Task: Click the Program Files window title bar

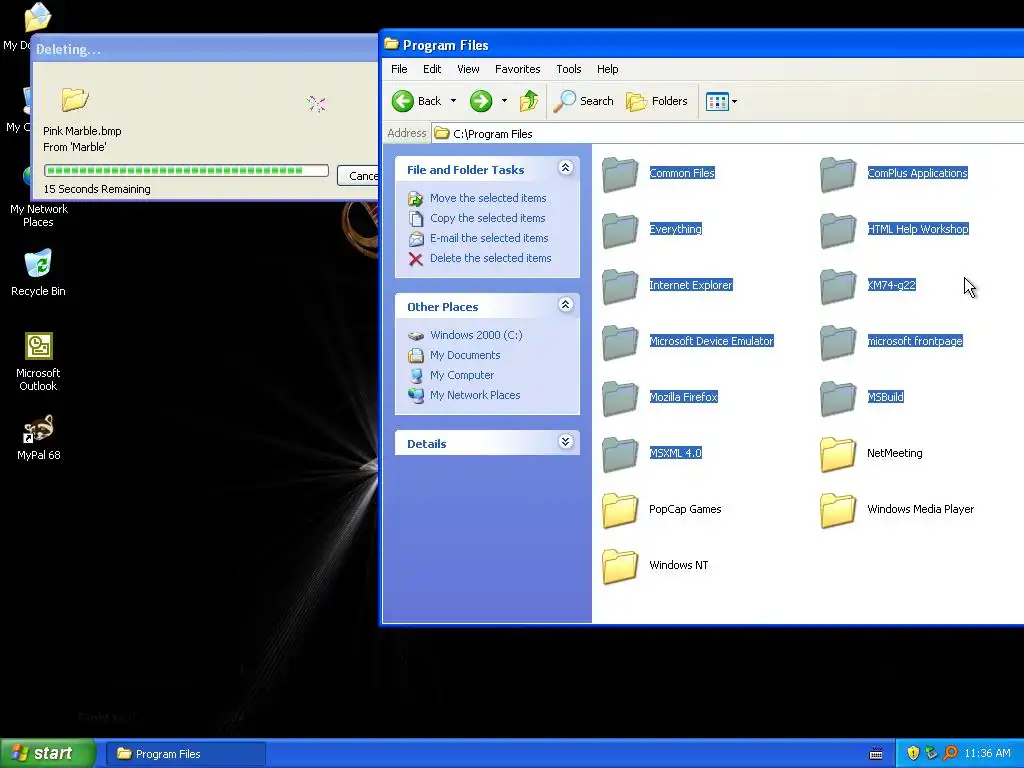Action: tap(702, 45)
